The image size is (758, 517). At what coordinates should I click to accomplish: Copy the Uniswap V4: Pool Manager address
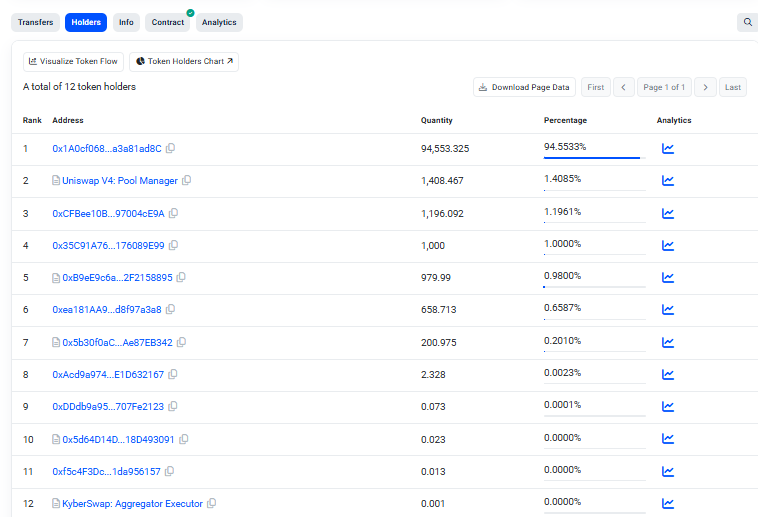[x=187, y=181]
